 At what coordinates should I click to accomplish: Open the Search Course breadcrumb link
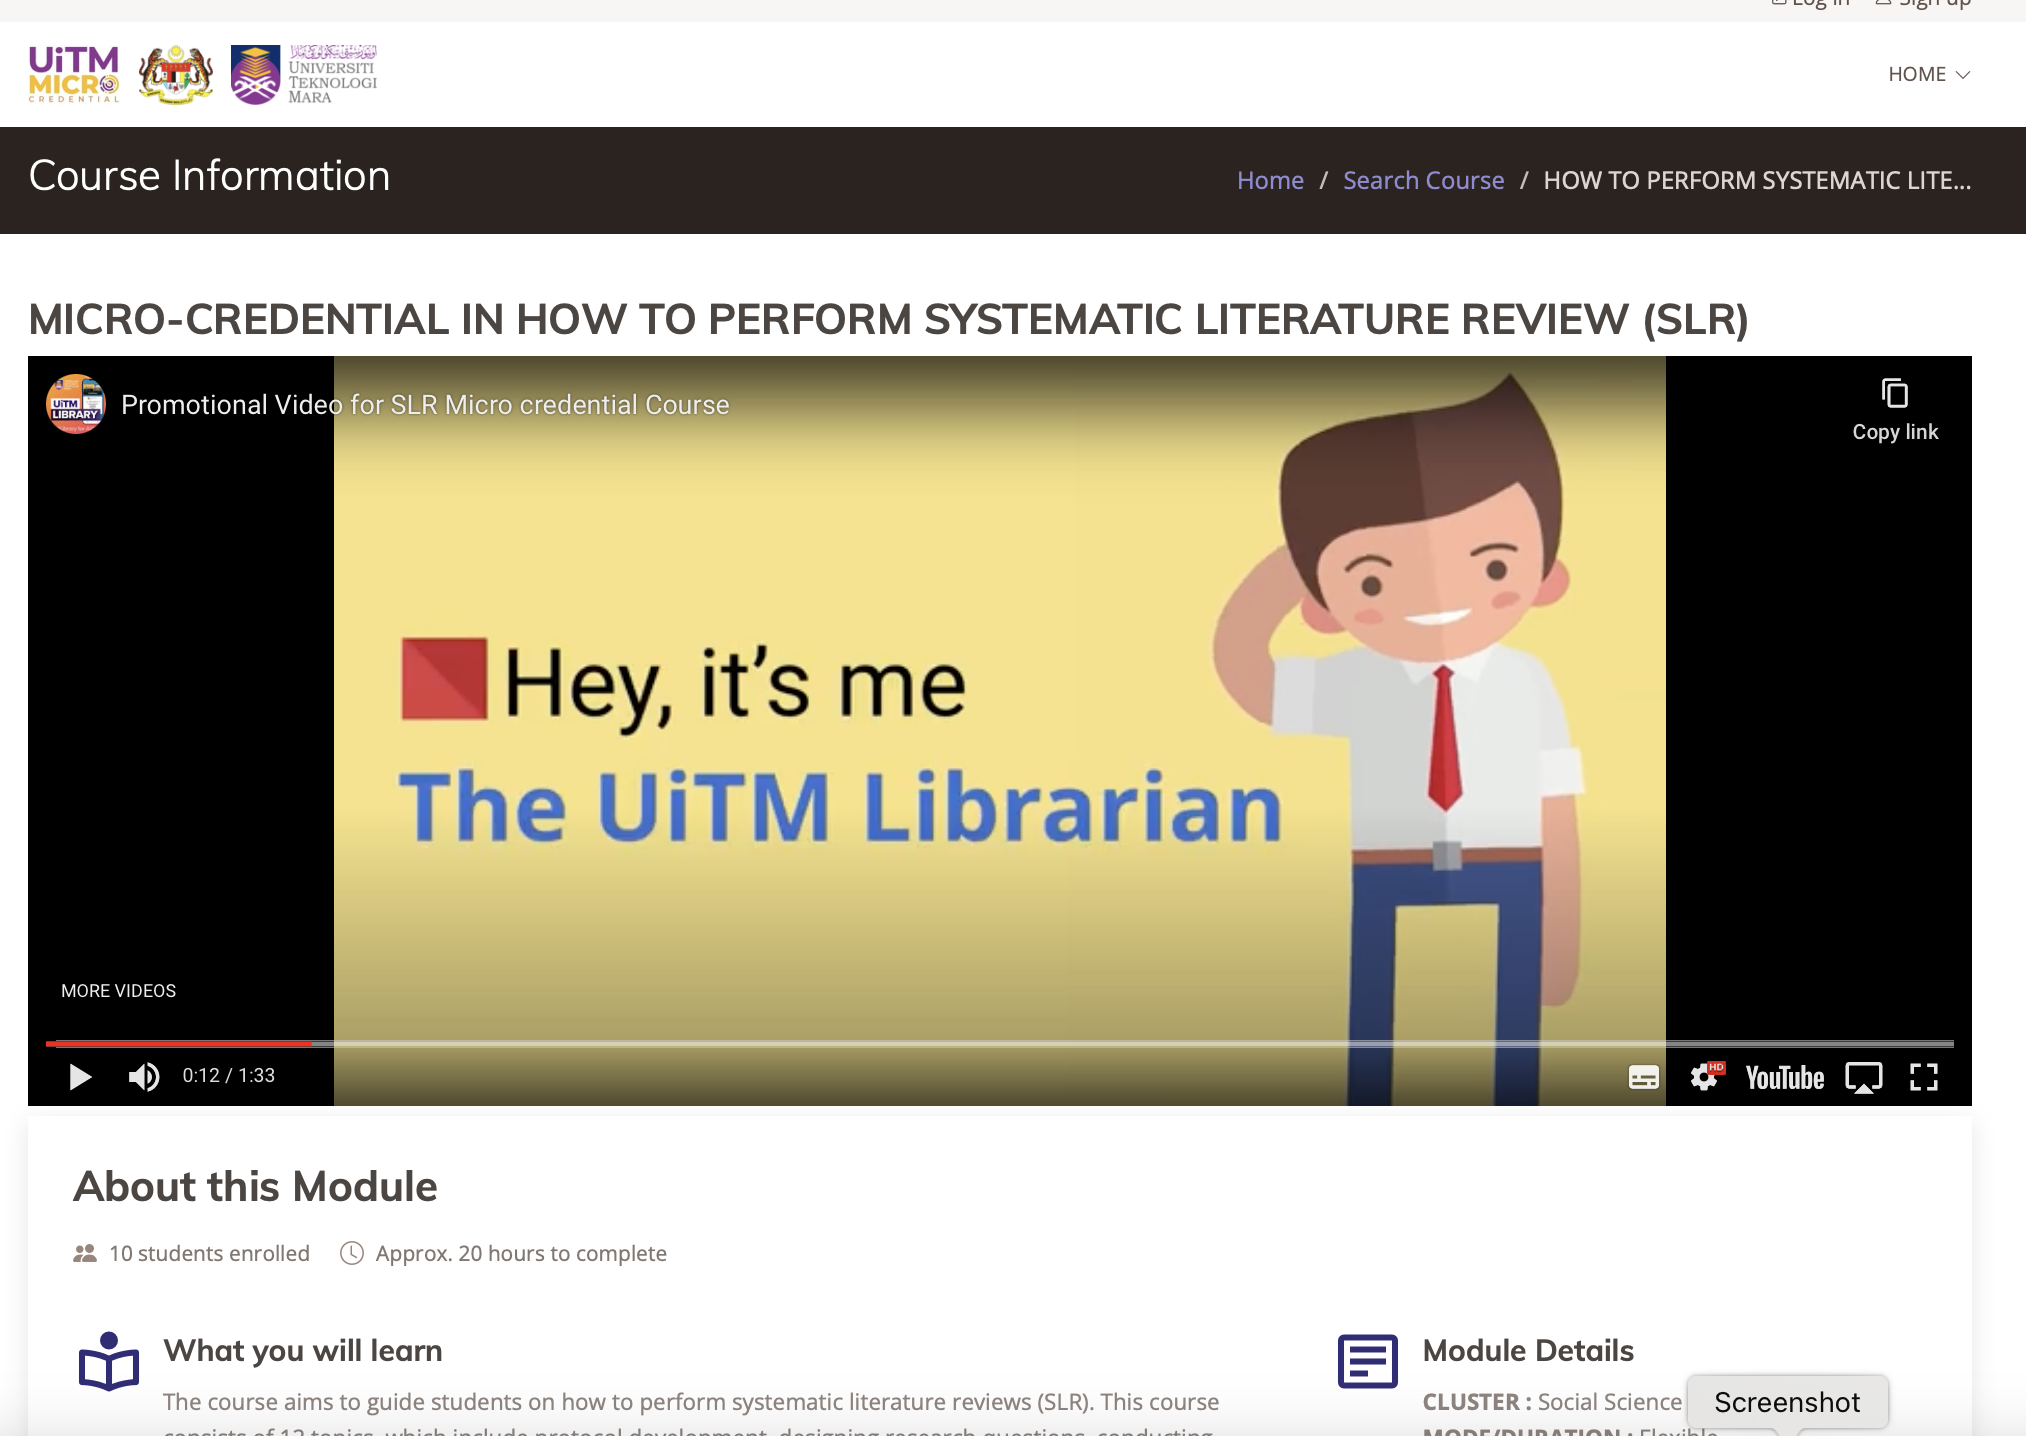(1423, 180)
